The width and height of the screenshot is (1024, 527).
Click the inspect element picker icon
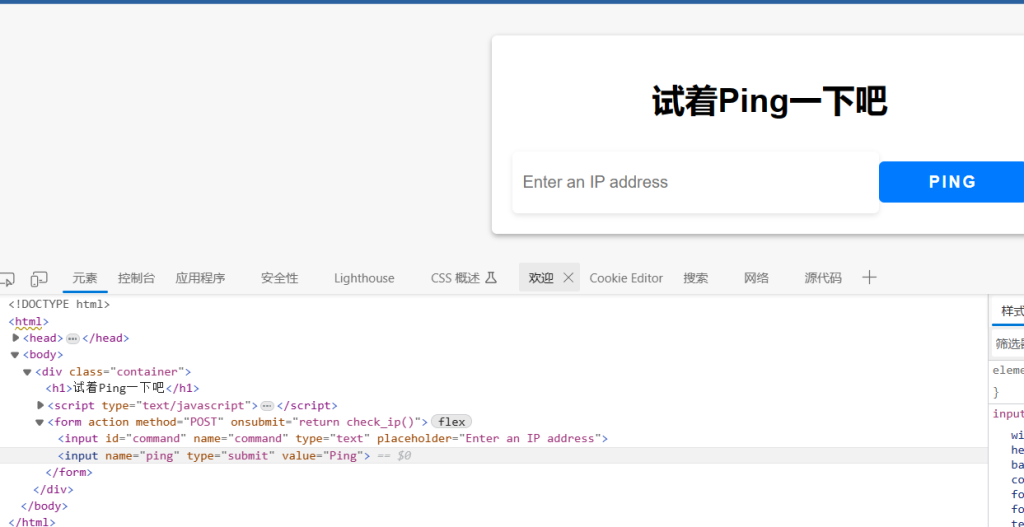[6, 279]
